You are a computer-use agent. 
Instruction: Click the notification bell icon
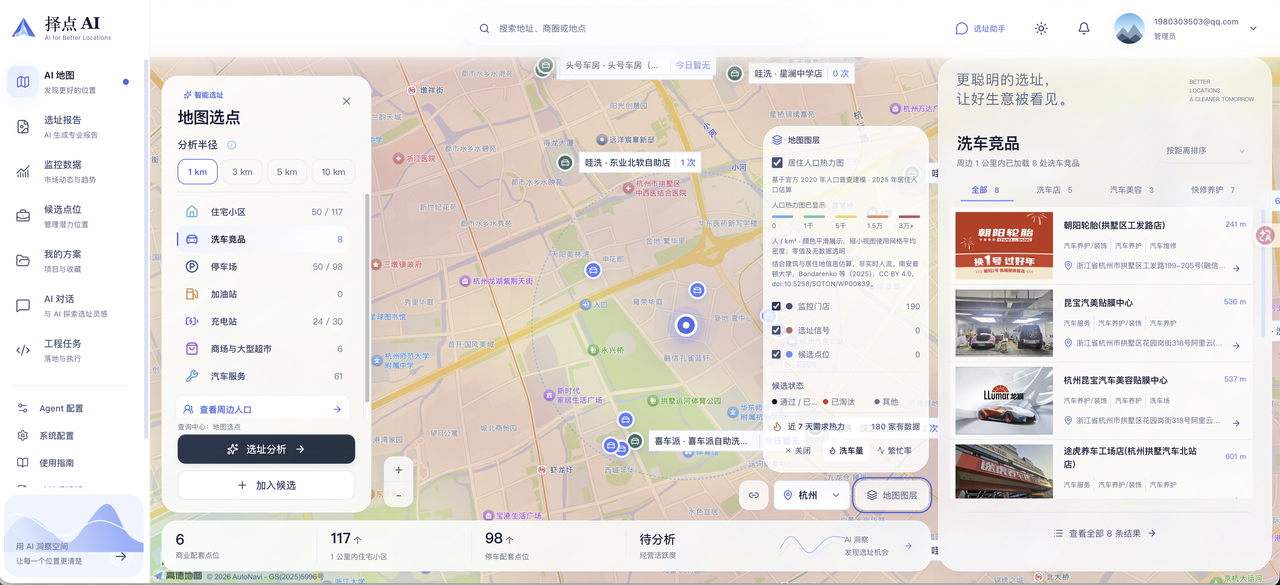click(1084, 28)
